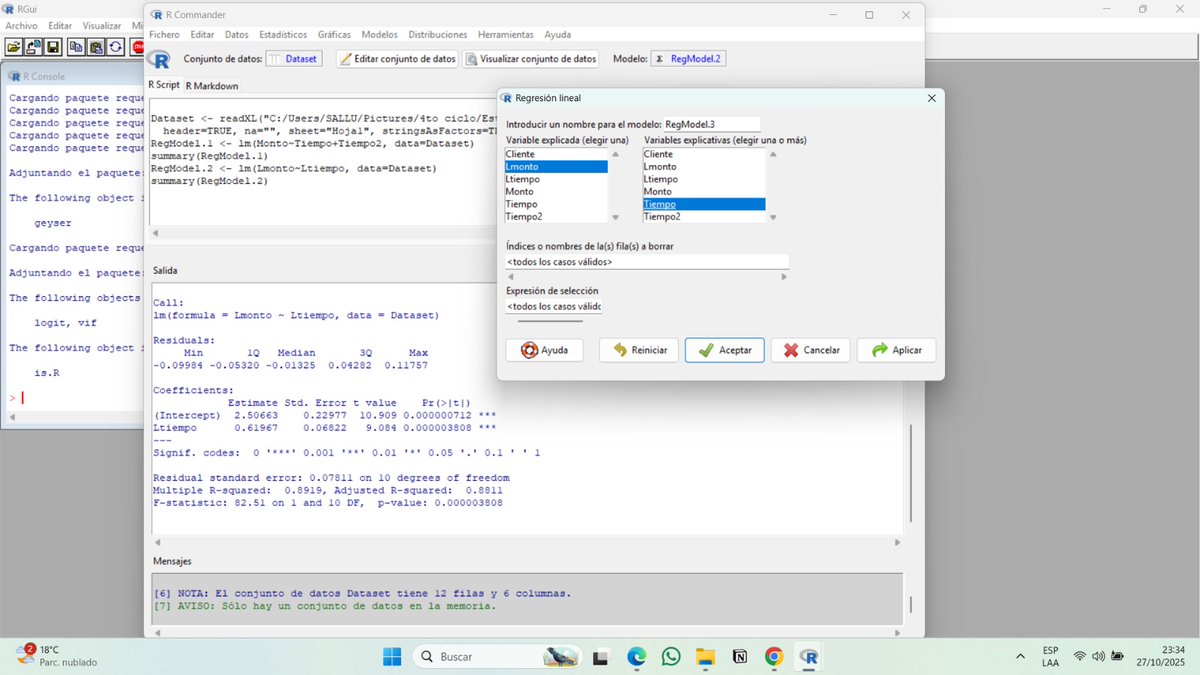Click the Cancelar button

(x=811, y=350)
